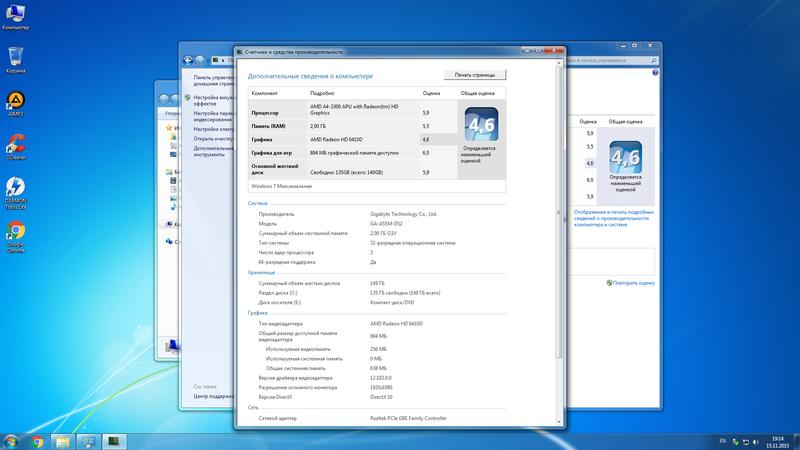800x450 pixels.
Task: Click scrollbar down arrow in front window
Action: pos(559,422)
